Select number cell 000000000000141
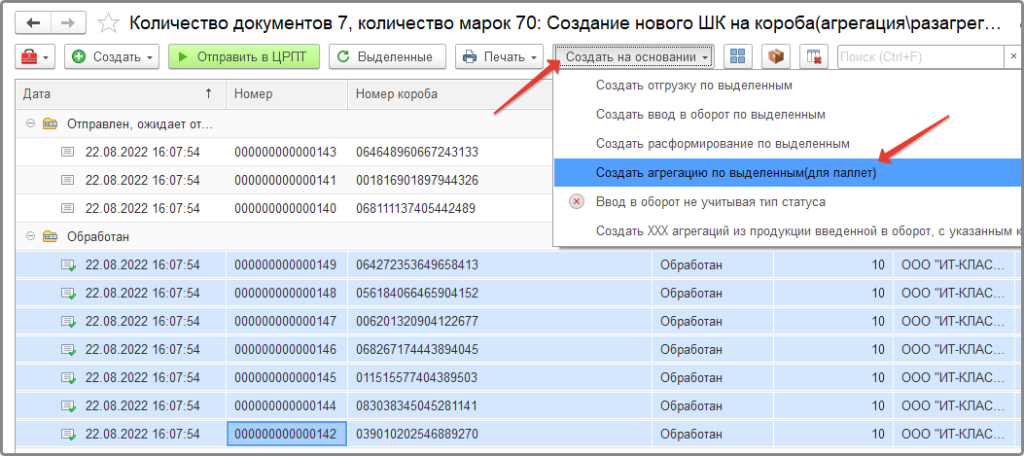This screenshot has height=456, width=1024. coord(285,180)
